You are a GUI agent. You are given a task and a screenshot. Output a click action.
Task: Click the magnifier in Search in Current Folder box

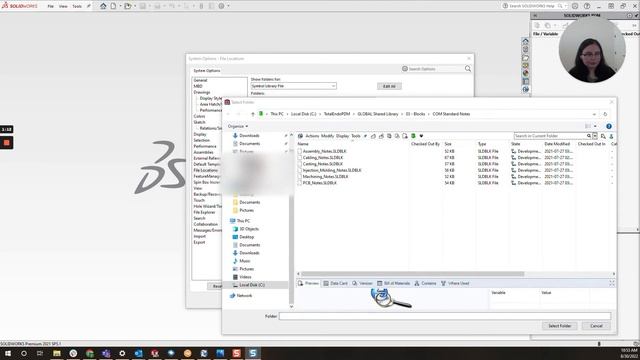(x=589, y=136)
